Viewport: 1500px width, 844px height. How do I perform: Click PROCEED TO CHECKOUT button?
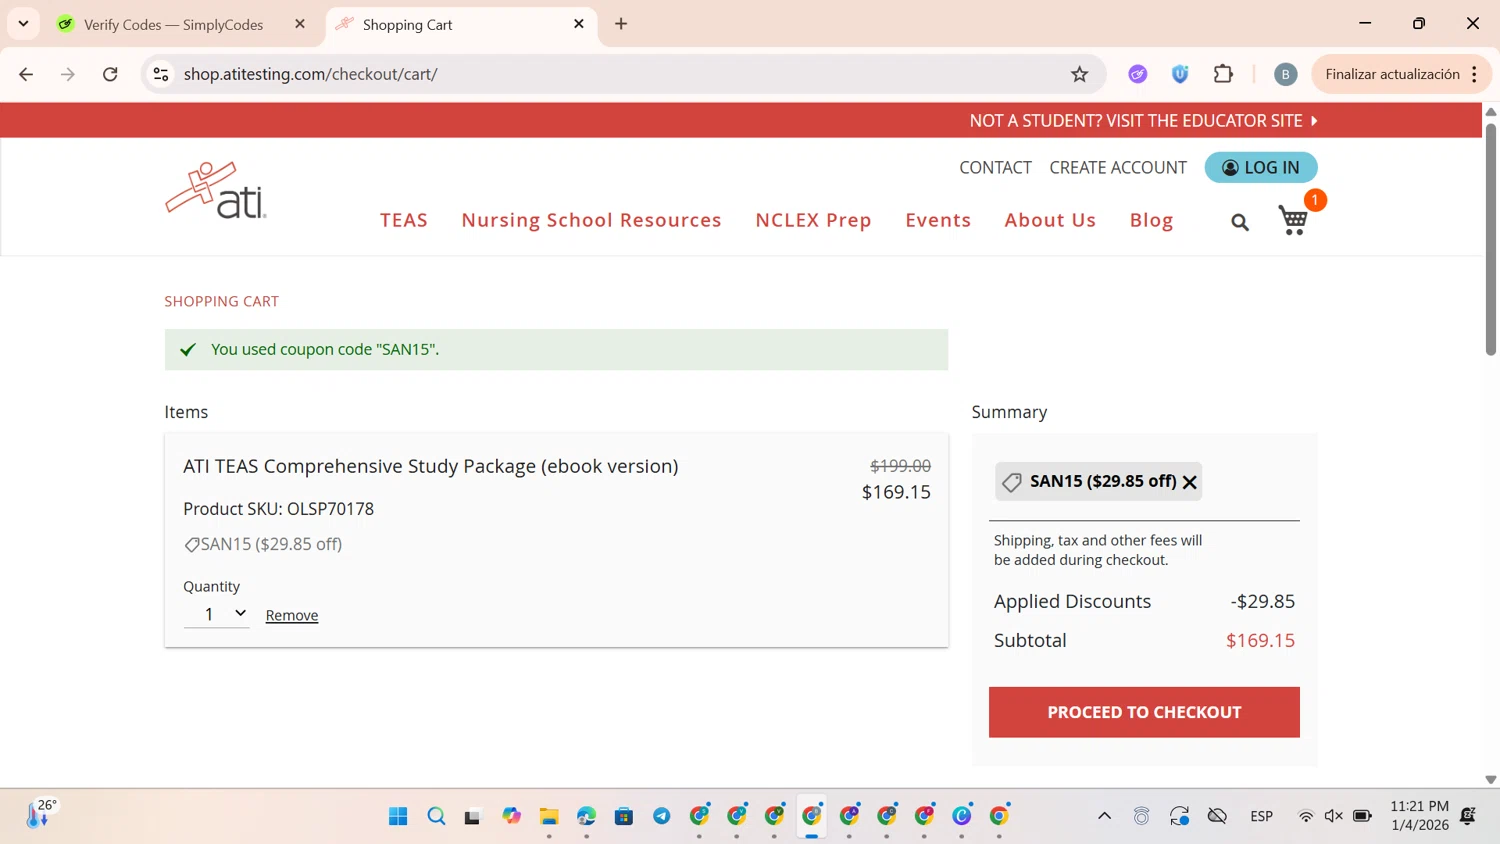(x=1144, y=712)
